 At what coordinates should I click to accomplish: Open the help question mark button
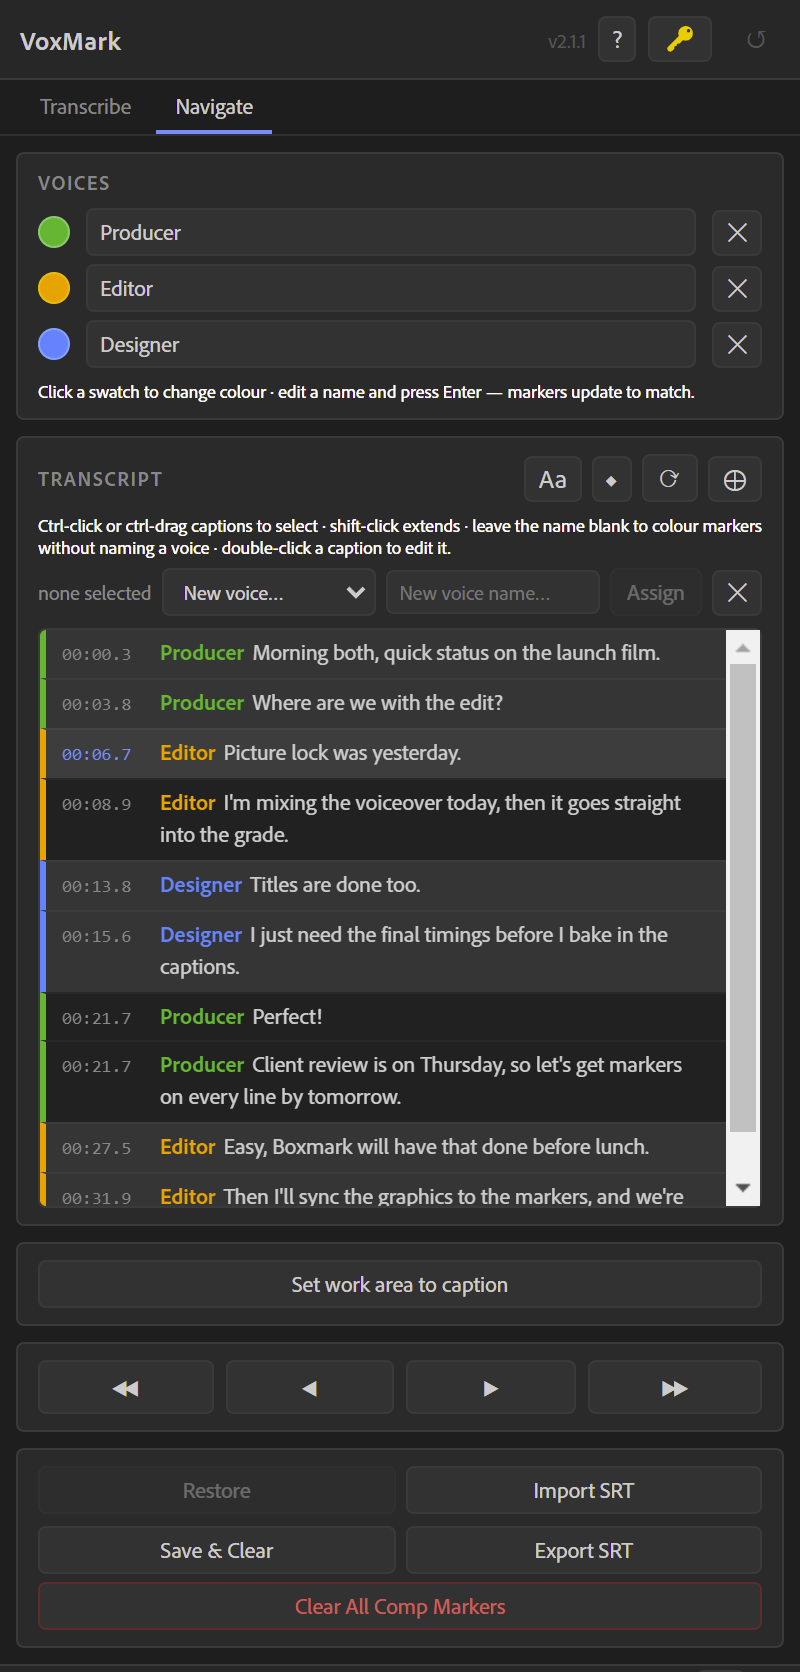coord(617,40)
